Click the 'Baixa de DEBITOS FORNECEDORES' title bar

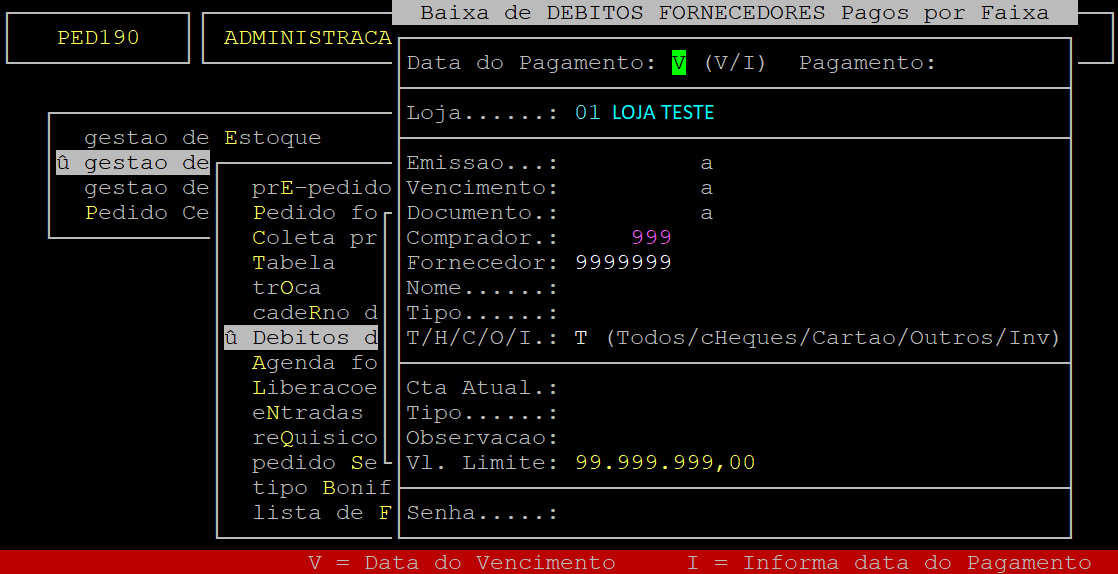(x=734, y=13)
